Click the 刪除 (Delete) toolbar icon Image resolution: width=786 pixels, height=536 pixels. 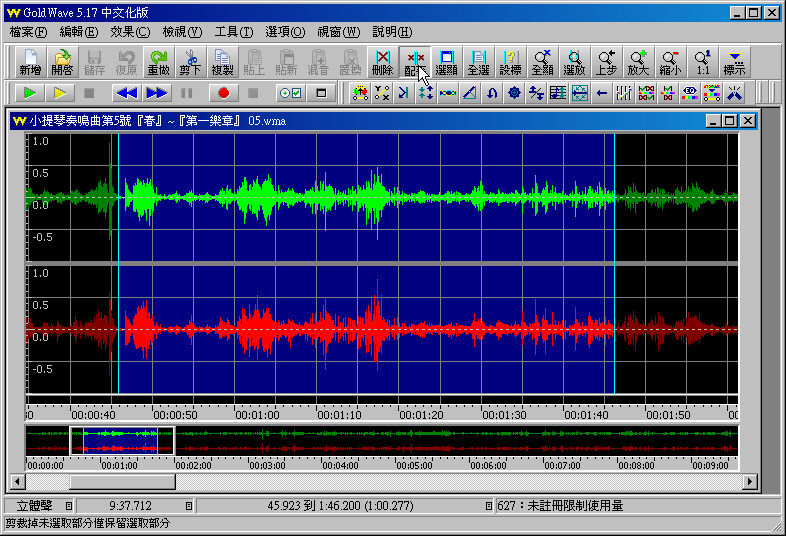click(382, 62)
